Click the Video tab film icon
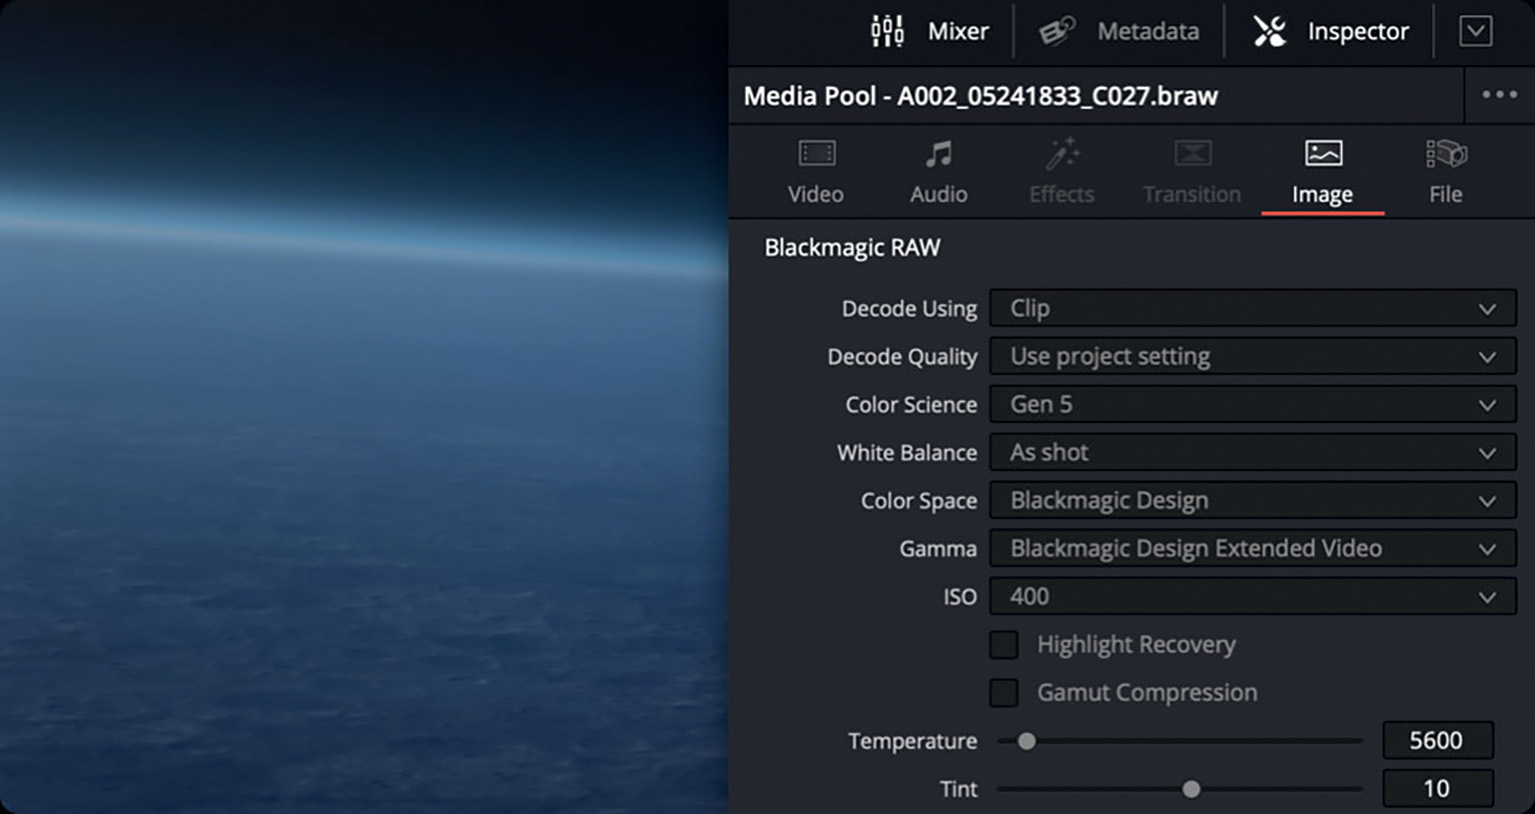This screenshot has height=814, width=1535. [816, 155]
